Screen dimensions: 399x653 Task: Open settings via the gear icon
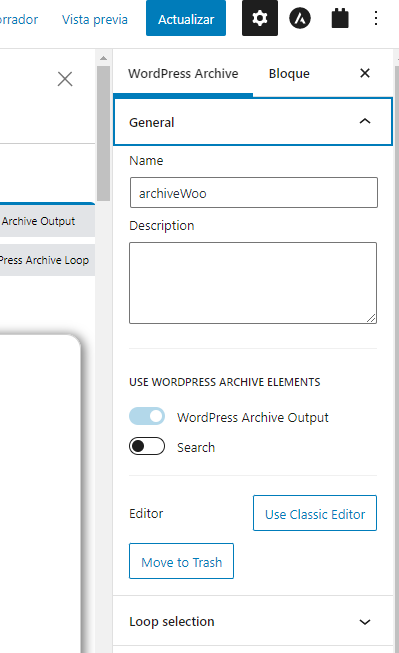(259, 18)
